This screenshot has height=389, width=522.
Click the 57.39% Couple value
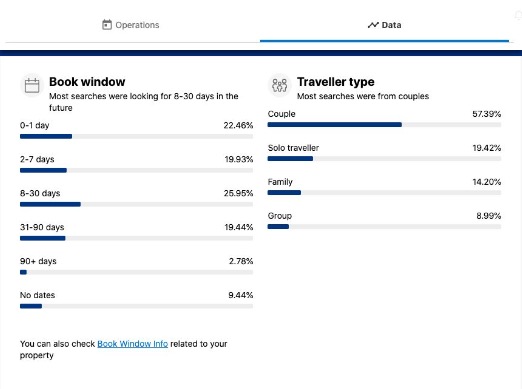pyautogui.click(x=486, y=114)
